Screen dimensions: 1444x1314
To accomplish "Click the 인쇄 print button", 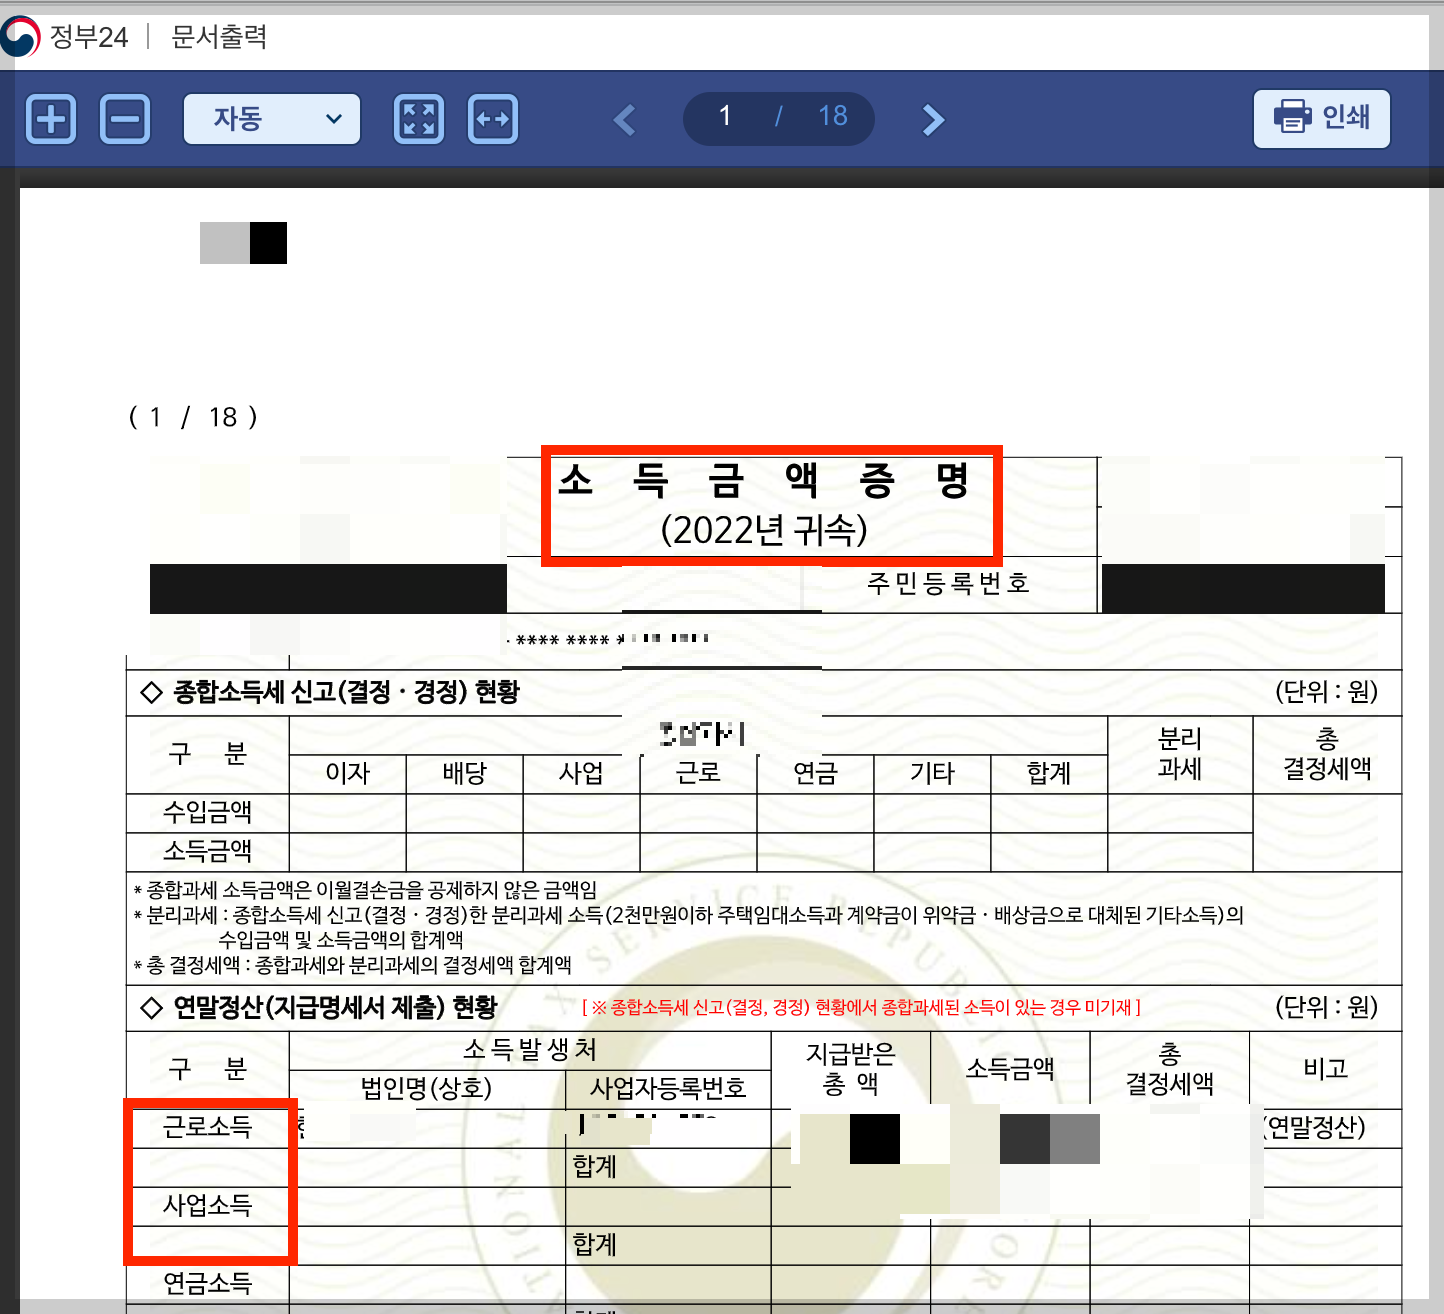I will click(x=1322, y=118).
